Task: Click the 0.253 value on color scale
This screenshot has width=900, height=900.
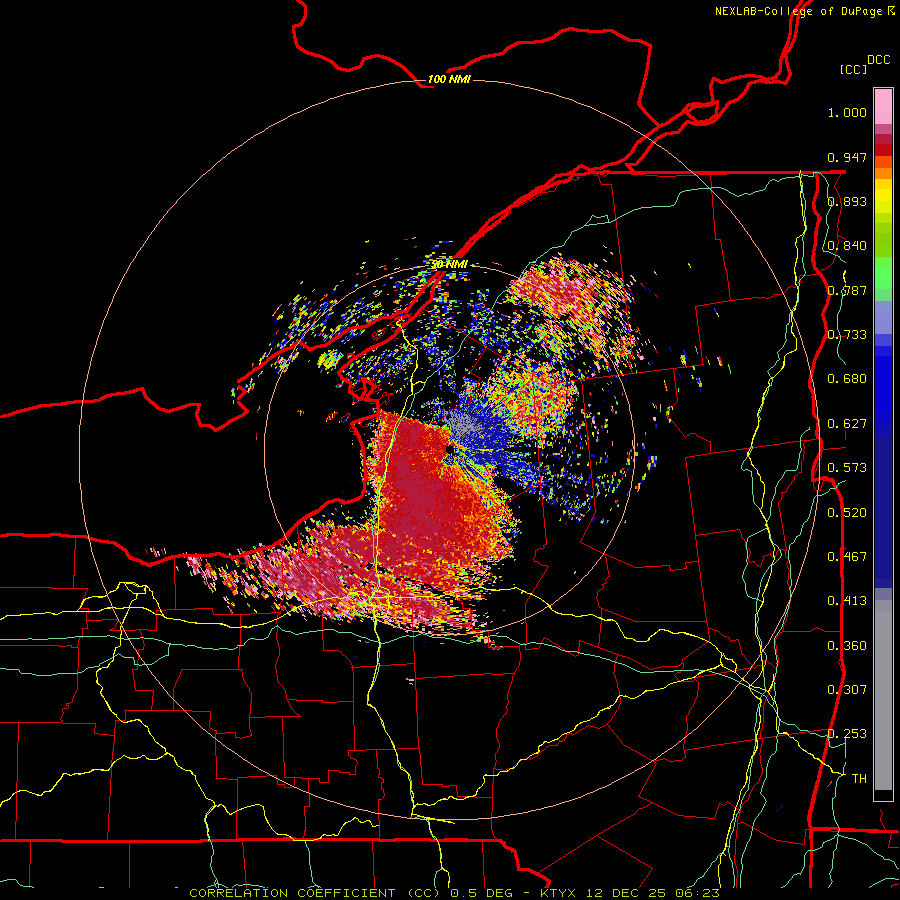Action: 847,734
